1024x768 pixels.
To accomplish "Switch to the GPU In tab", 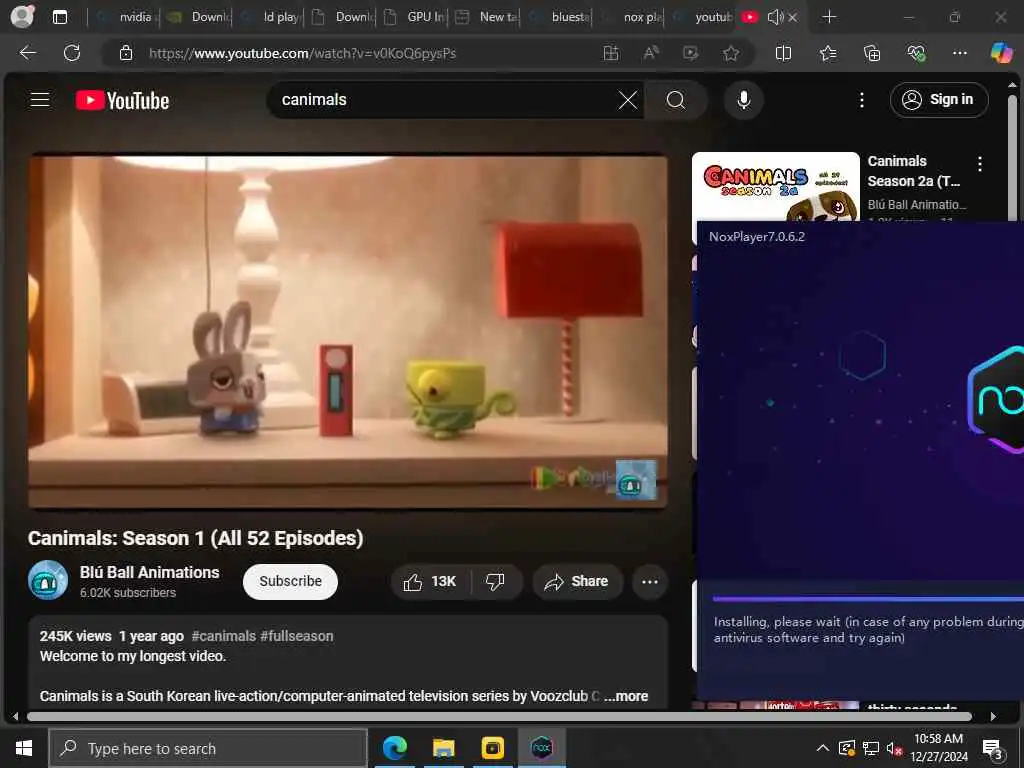I will point(415,17).
